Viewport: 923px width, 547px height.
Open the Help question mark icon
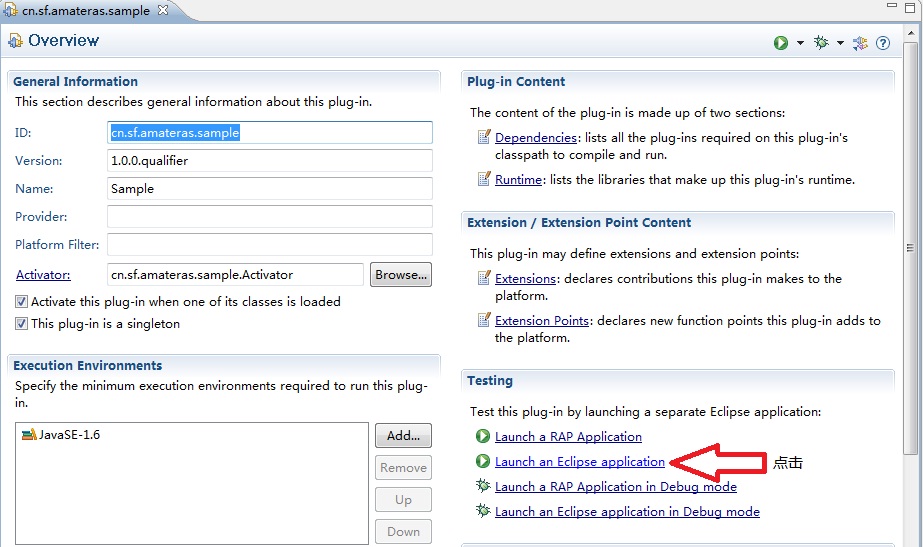click(882, 43)
